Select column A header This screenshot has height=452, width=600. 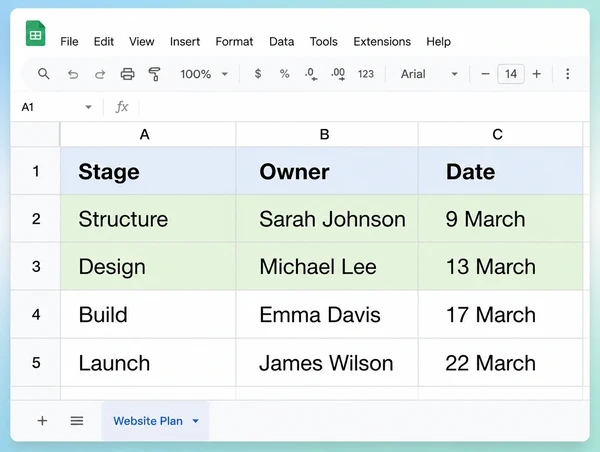[148, 134]
